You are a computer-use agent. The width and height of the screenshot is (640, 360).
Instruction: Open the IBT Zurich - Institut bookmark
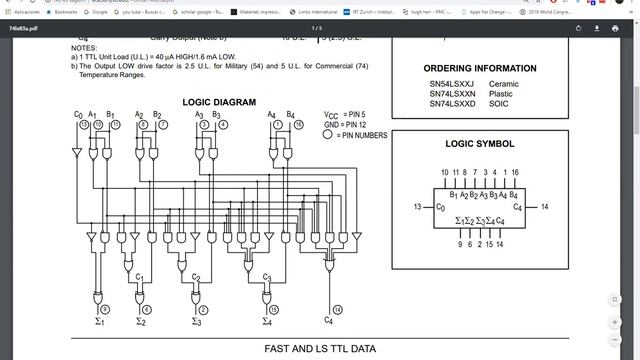(x=369, y=12)
